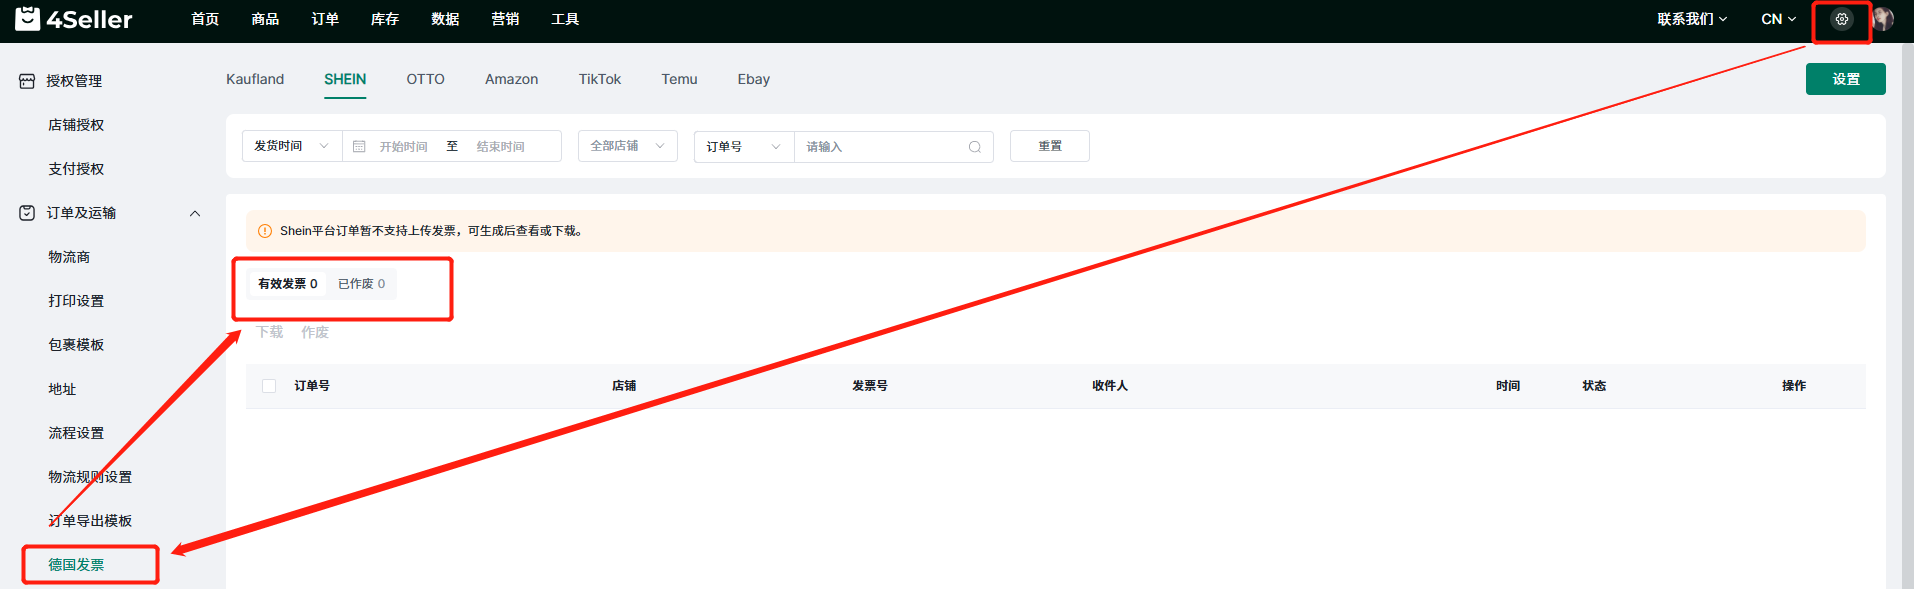Open the user avatar profile menu
1914x589 pixels.
click(1882, 19)
